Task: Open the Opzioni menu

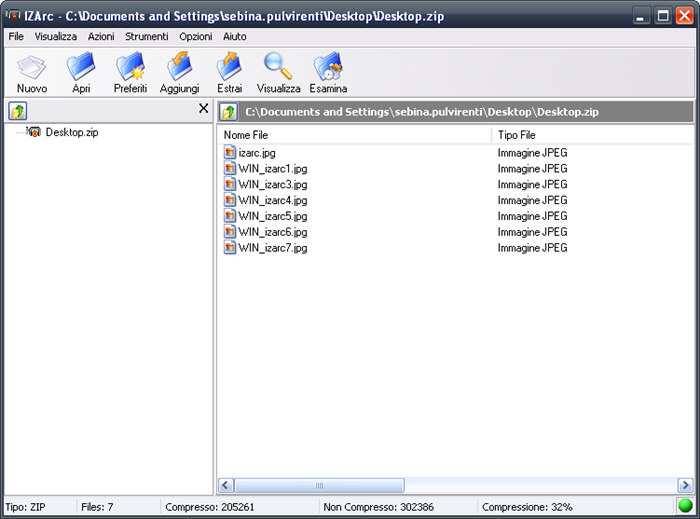Action: pos(196,36)
